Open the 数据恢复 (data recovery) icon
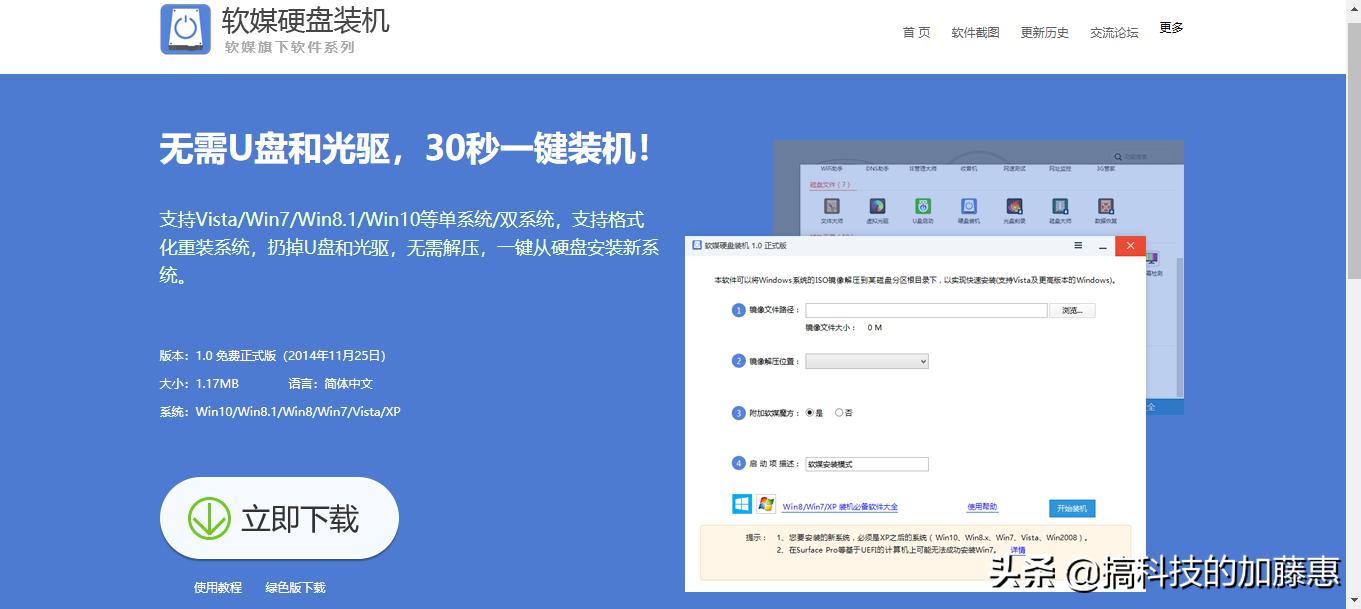 pos(1105,207)
